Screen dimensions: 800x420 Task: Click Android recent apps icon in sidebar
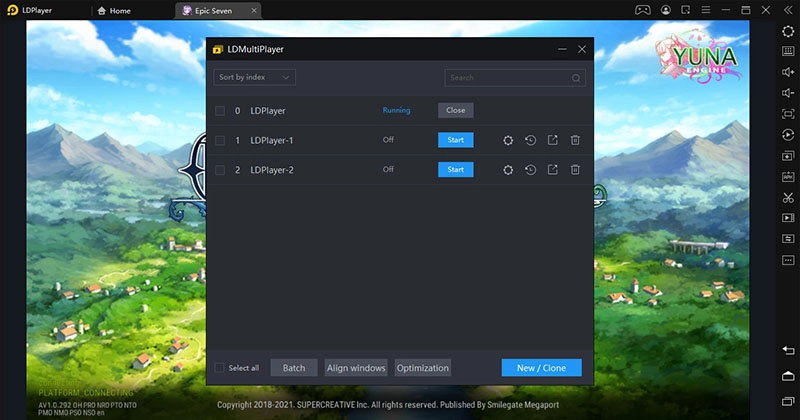click(788, 401)
